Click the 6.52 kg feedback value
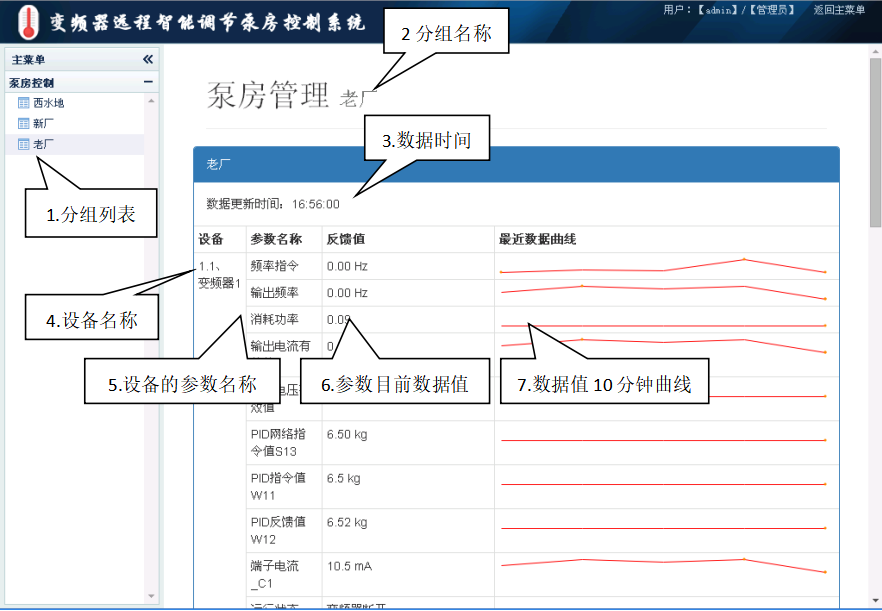The width and height of the screenshot is (882, 611). point(347,522)
